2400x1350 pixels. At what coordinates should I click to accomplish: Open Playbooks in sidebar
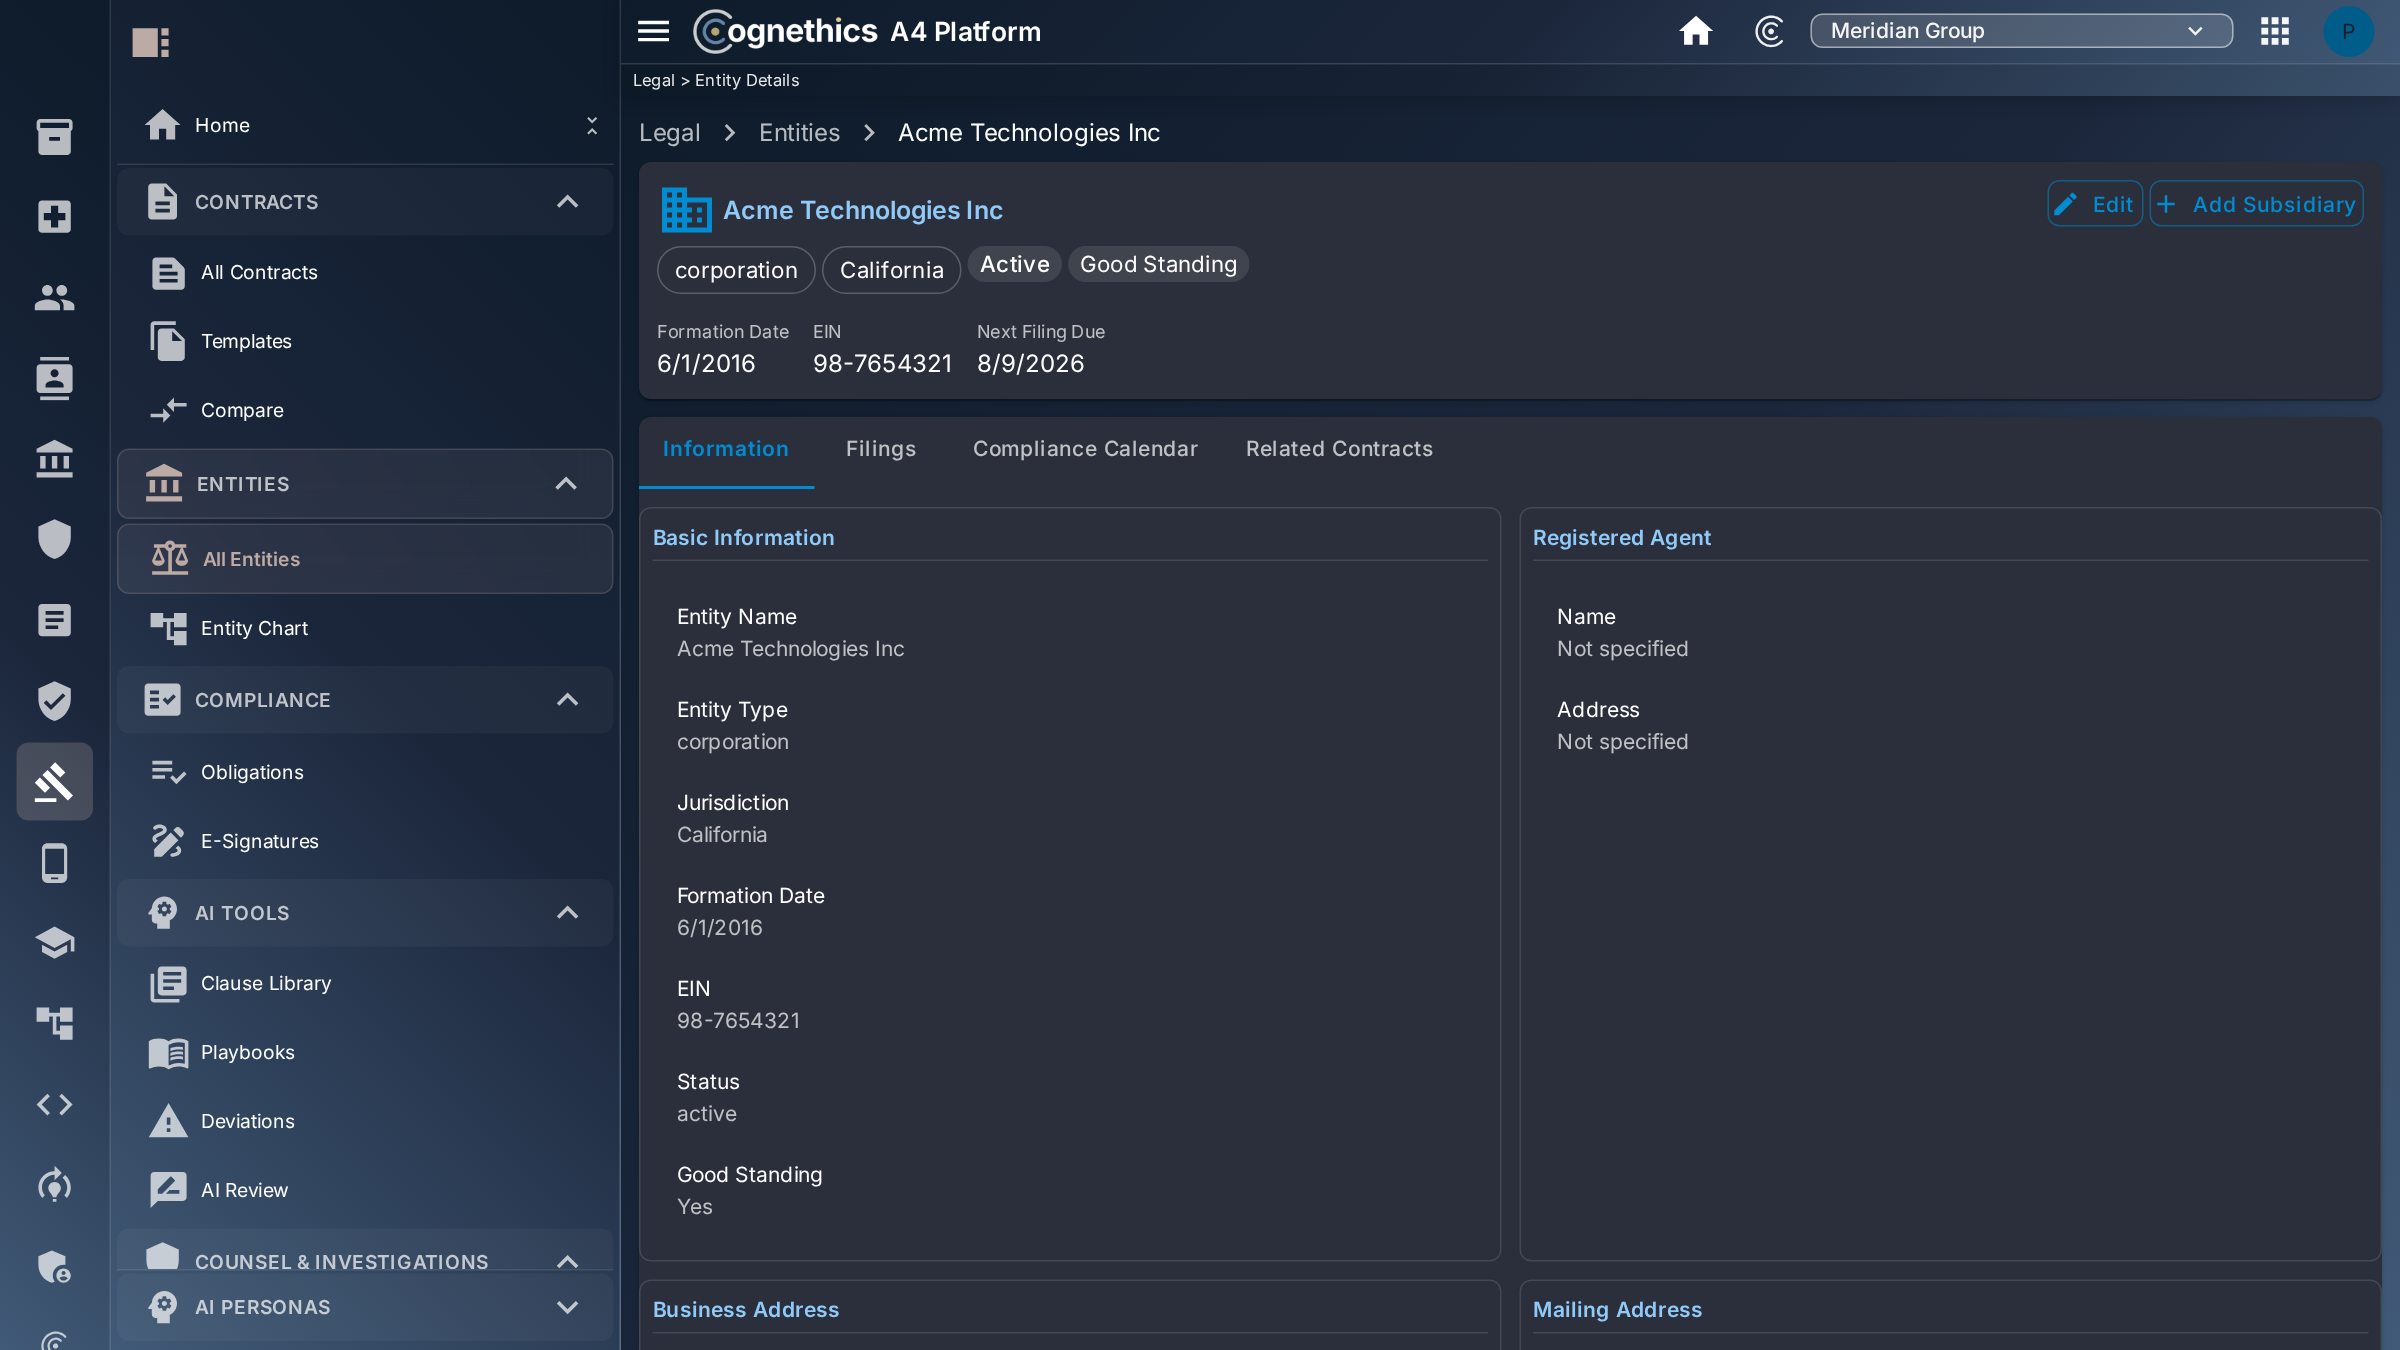[x=365, y=1052]
